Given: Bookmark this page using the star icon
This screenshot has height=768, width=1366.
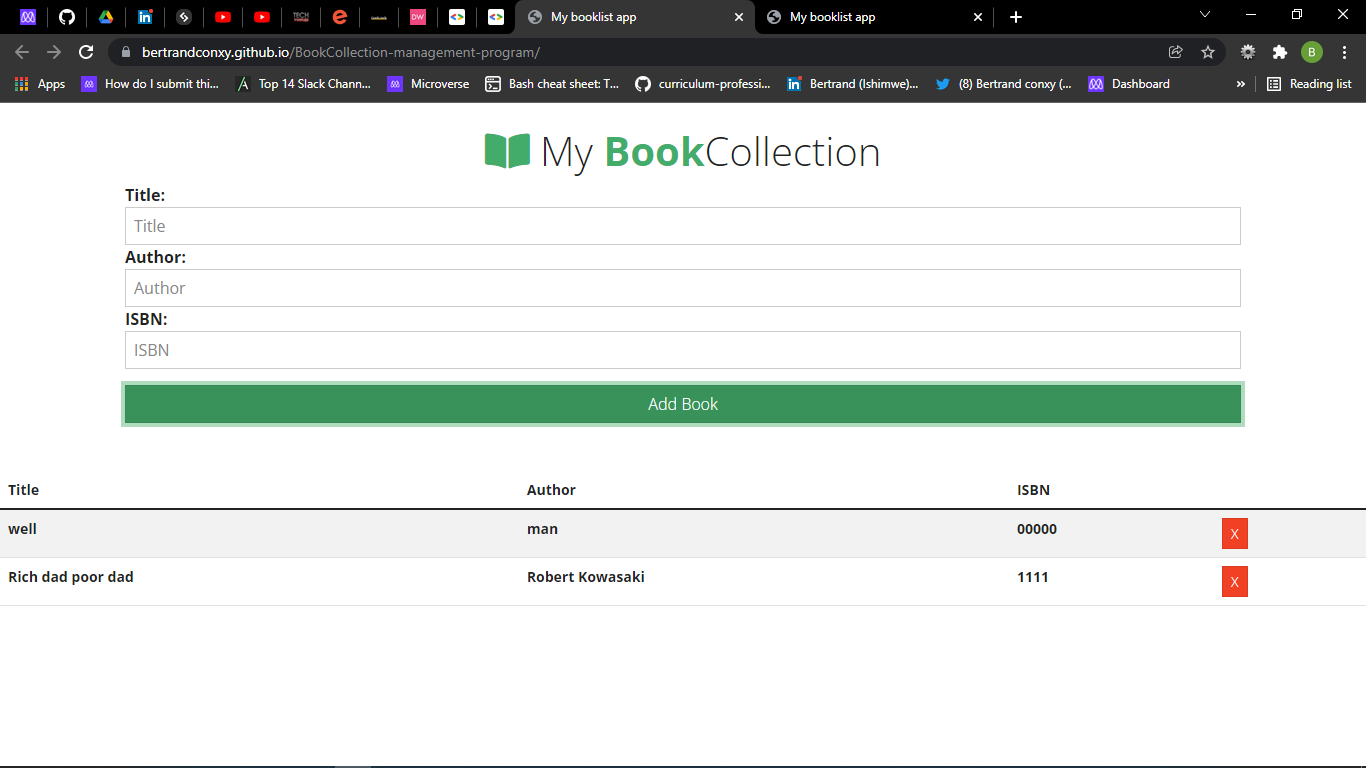Looking at the screenshot, I should [x=1208, y=51].
